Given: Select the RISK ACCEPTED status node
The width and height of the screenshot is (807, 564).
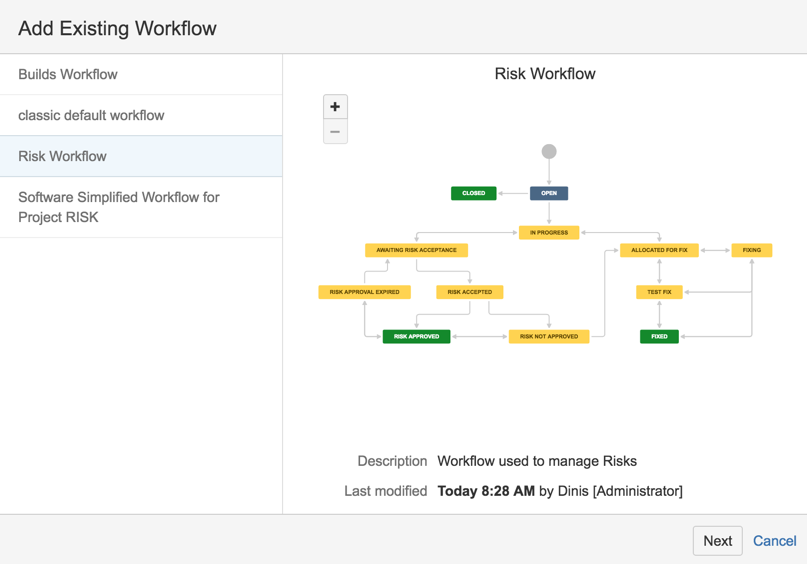Looking at the screenshot, I should [x=469, y=292].
